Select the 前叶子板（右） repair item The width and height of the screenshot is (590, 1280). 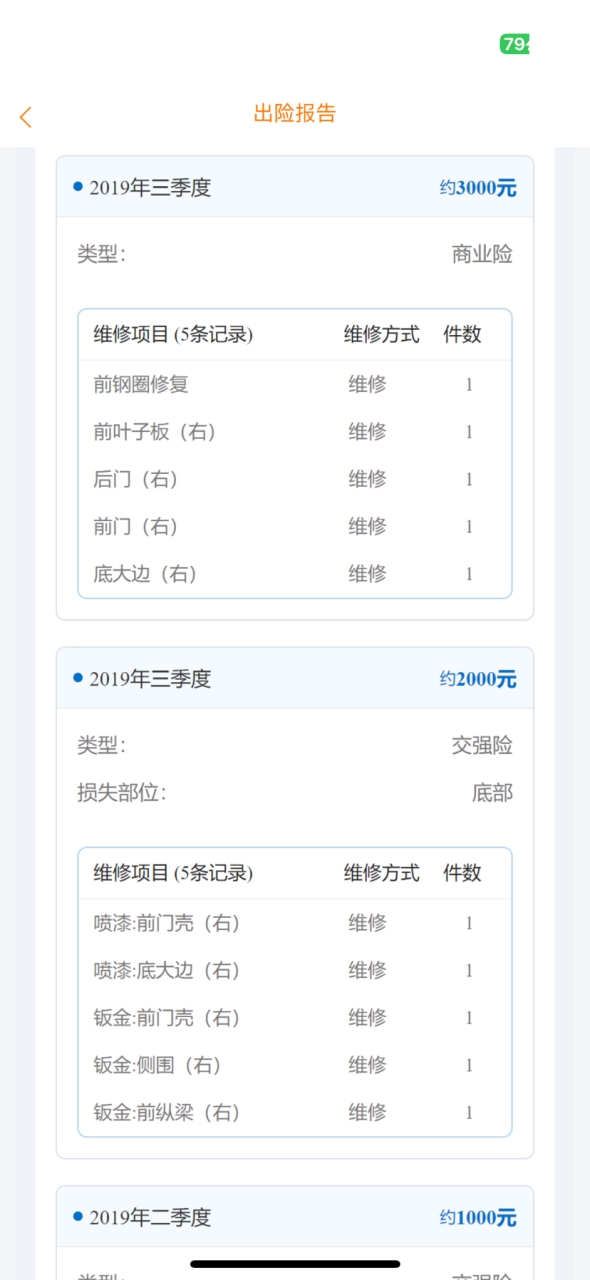point(155,432)
